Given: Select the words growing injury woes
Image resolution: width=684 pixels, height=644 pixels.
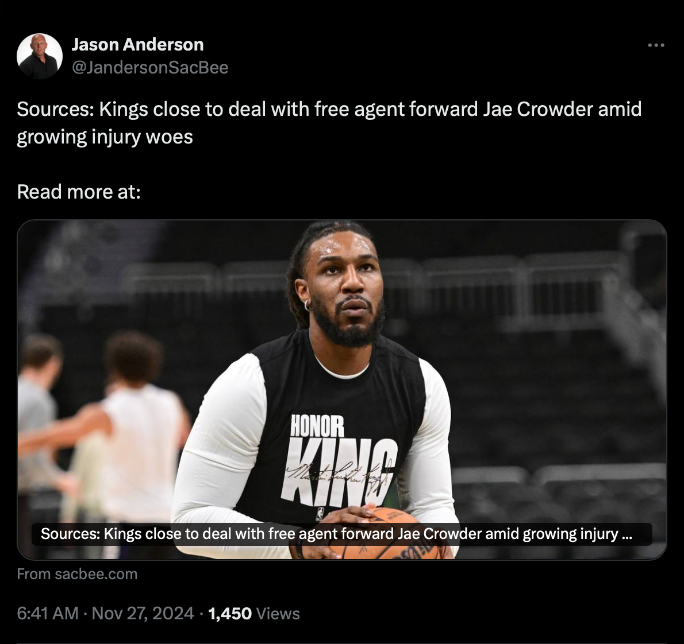Looking at the screenshot, I should coord(105,137).
